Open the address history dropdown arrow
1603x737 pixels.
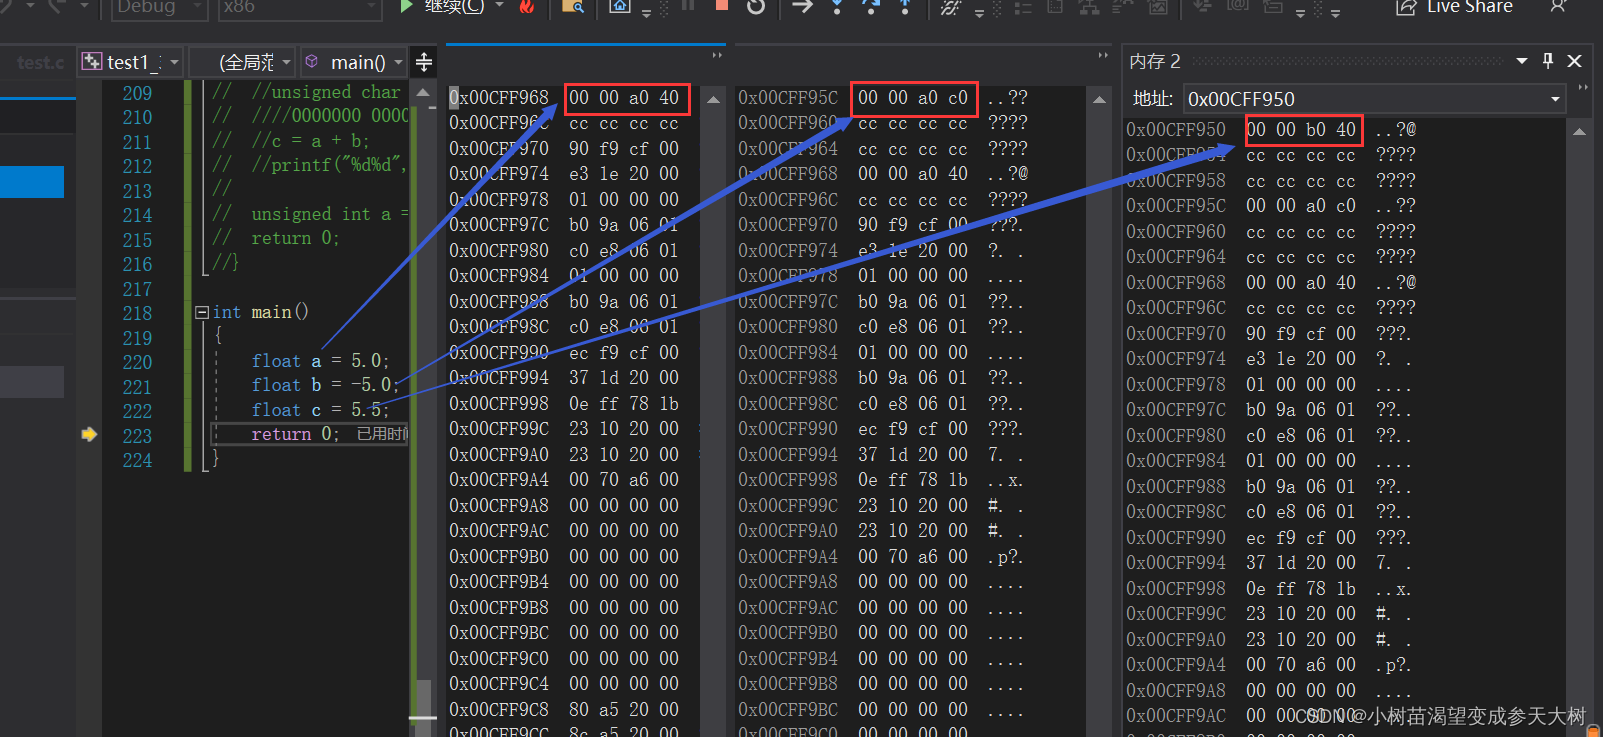(1555, 99)
